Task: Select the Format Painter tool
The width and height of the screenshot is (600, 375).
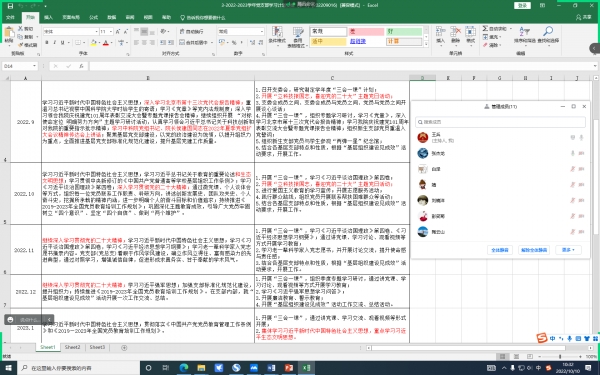Action: coord(28,45)
